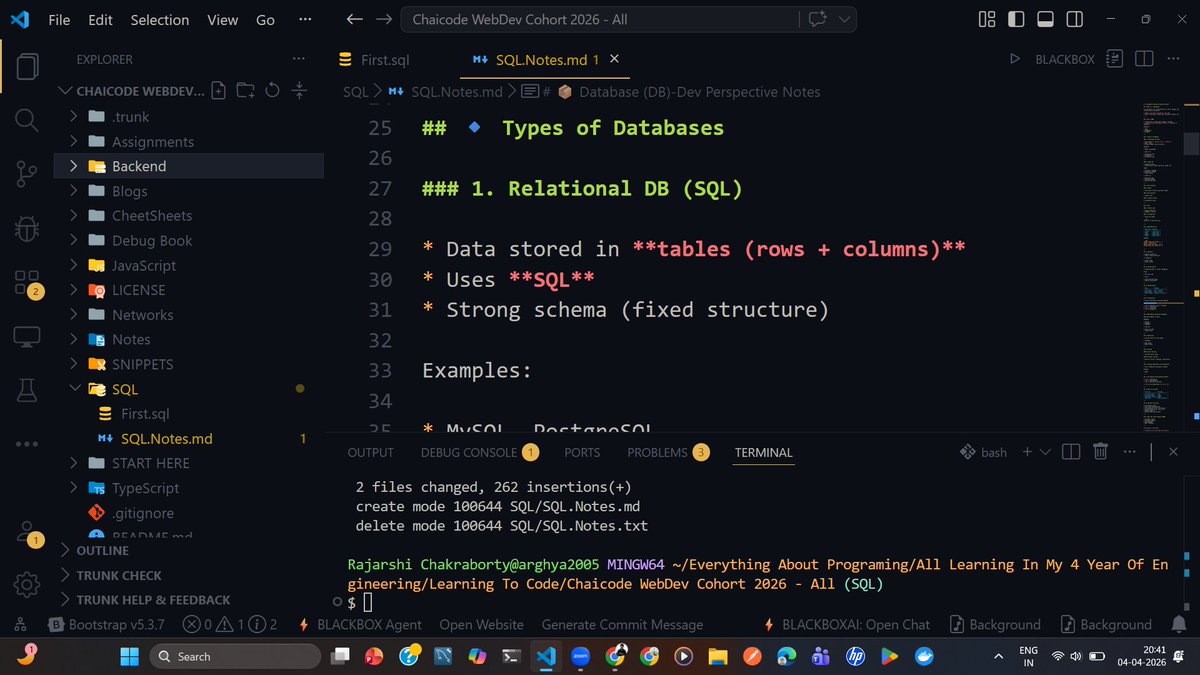
Task: Click Generate Commit Message in status bar
Action: click(622, 624)
